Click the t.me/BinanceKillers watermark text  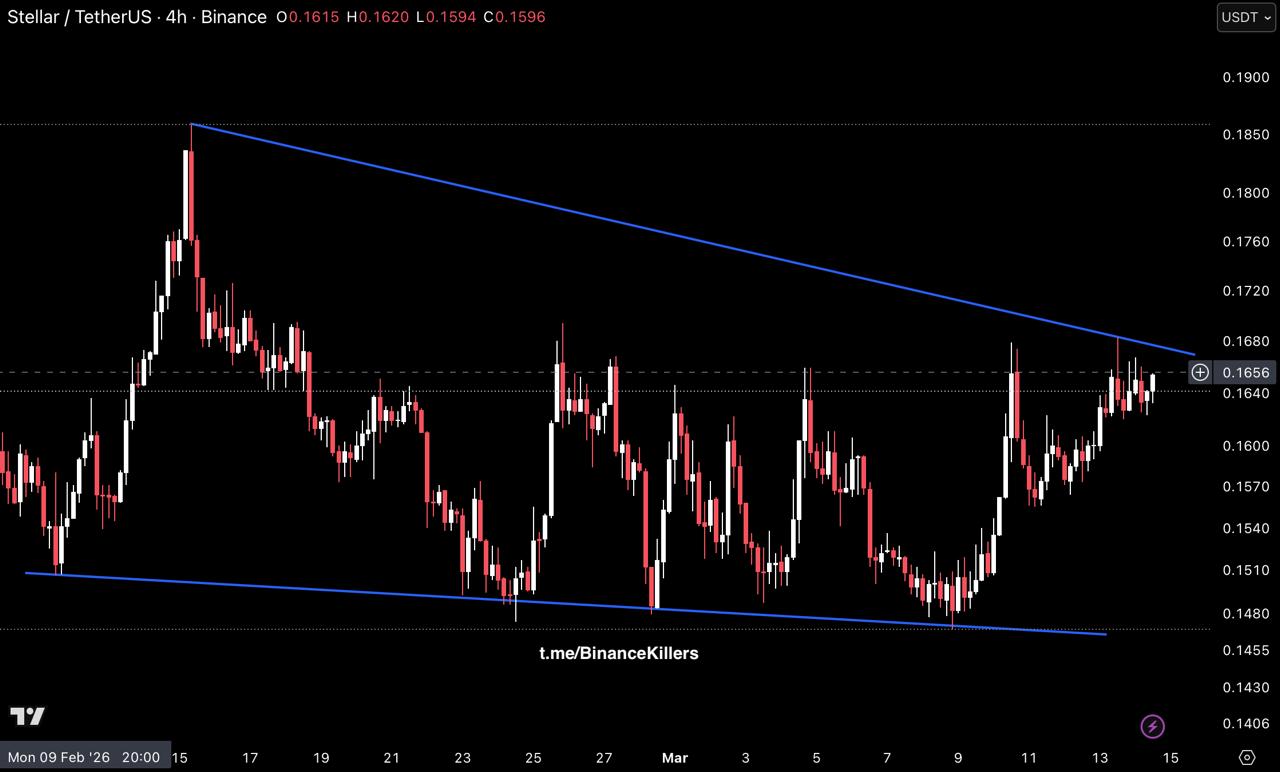tap(618, 653)
